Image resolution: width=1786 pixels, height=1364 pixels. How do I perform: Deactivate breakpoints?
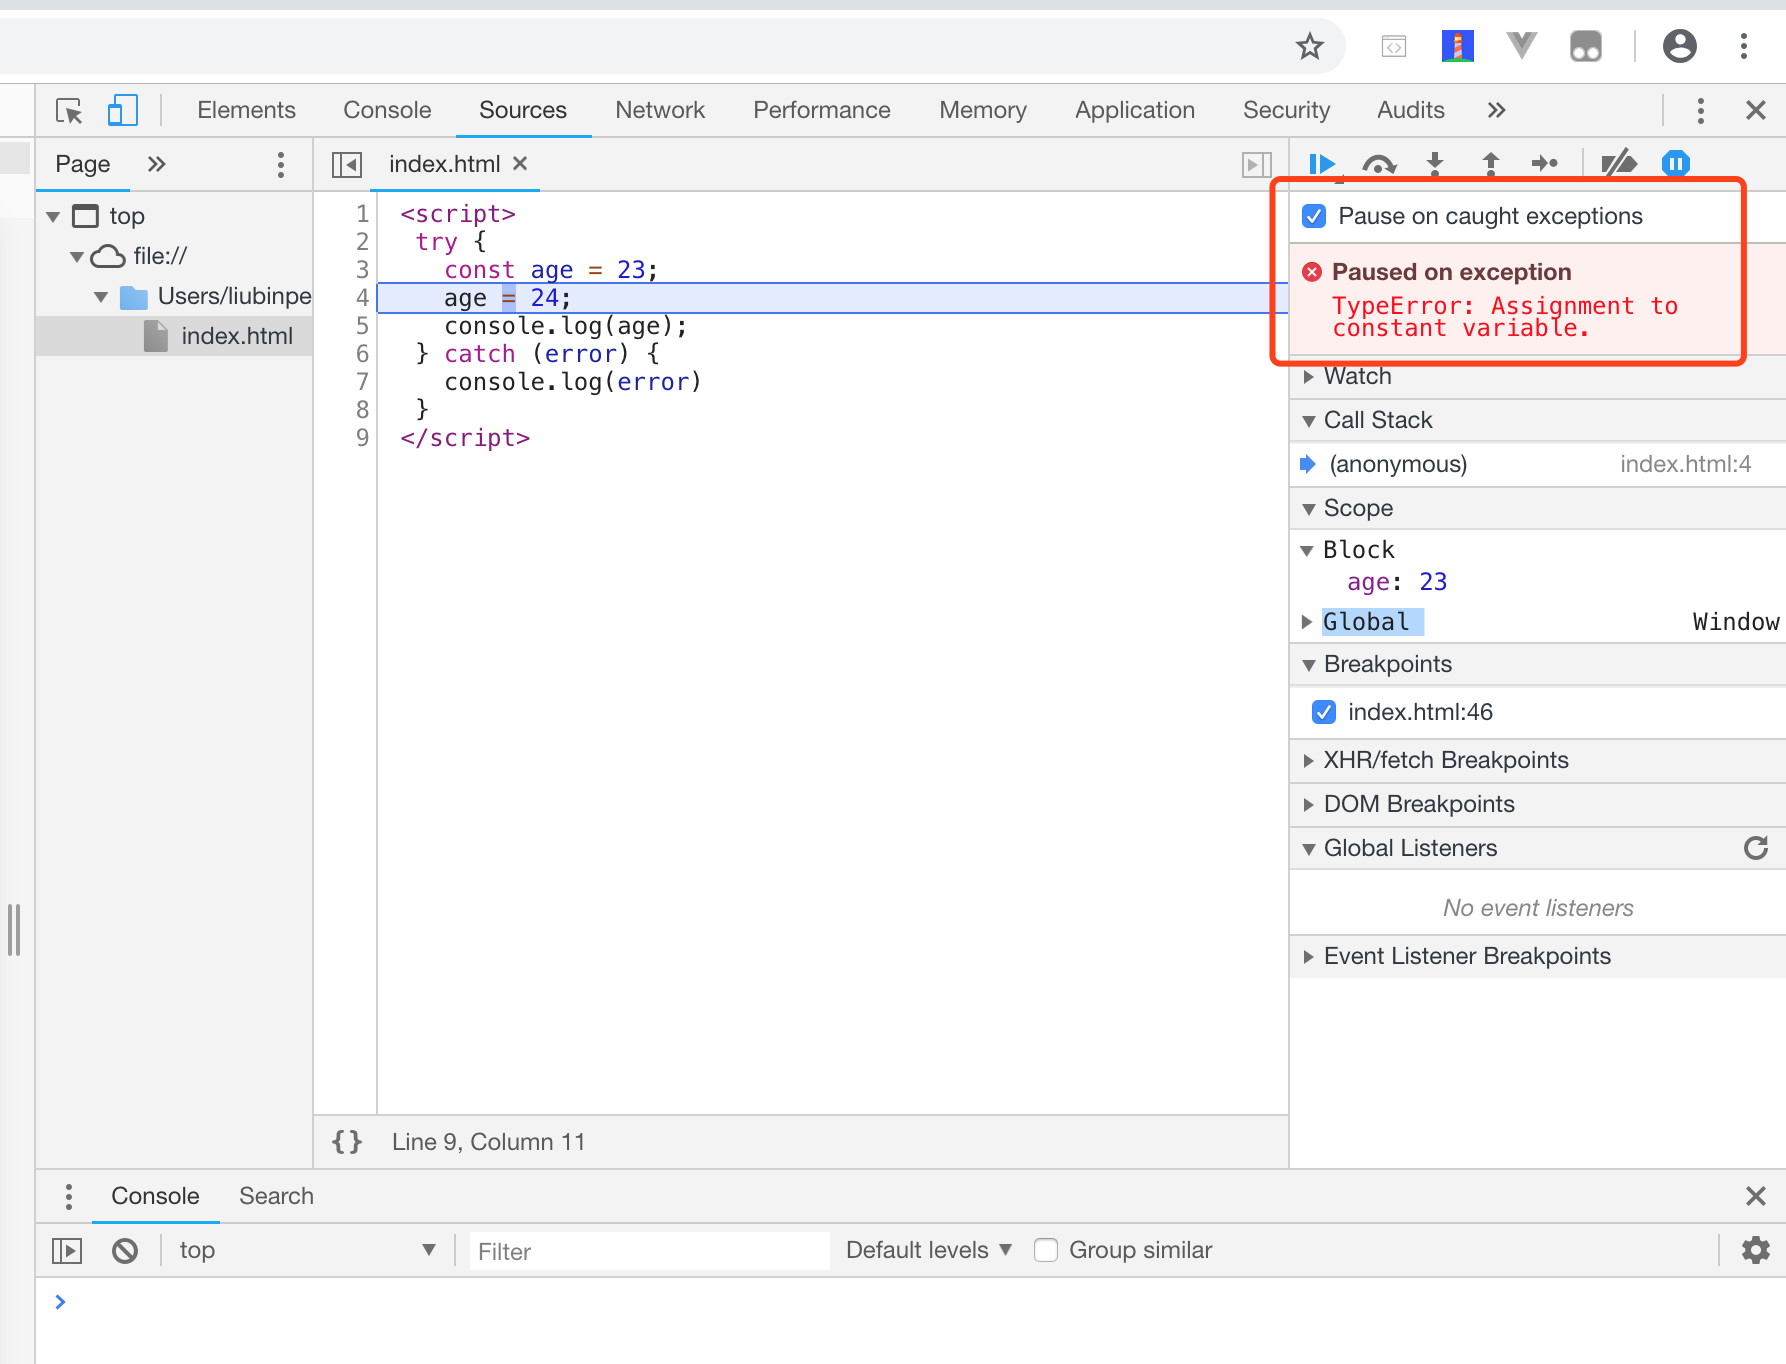tap(1619, 163)
